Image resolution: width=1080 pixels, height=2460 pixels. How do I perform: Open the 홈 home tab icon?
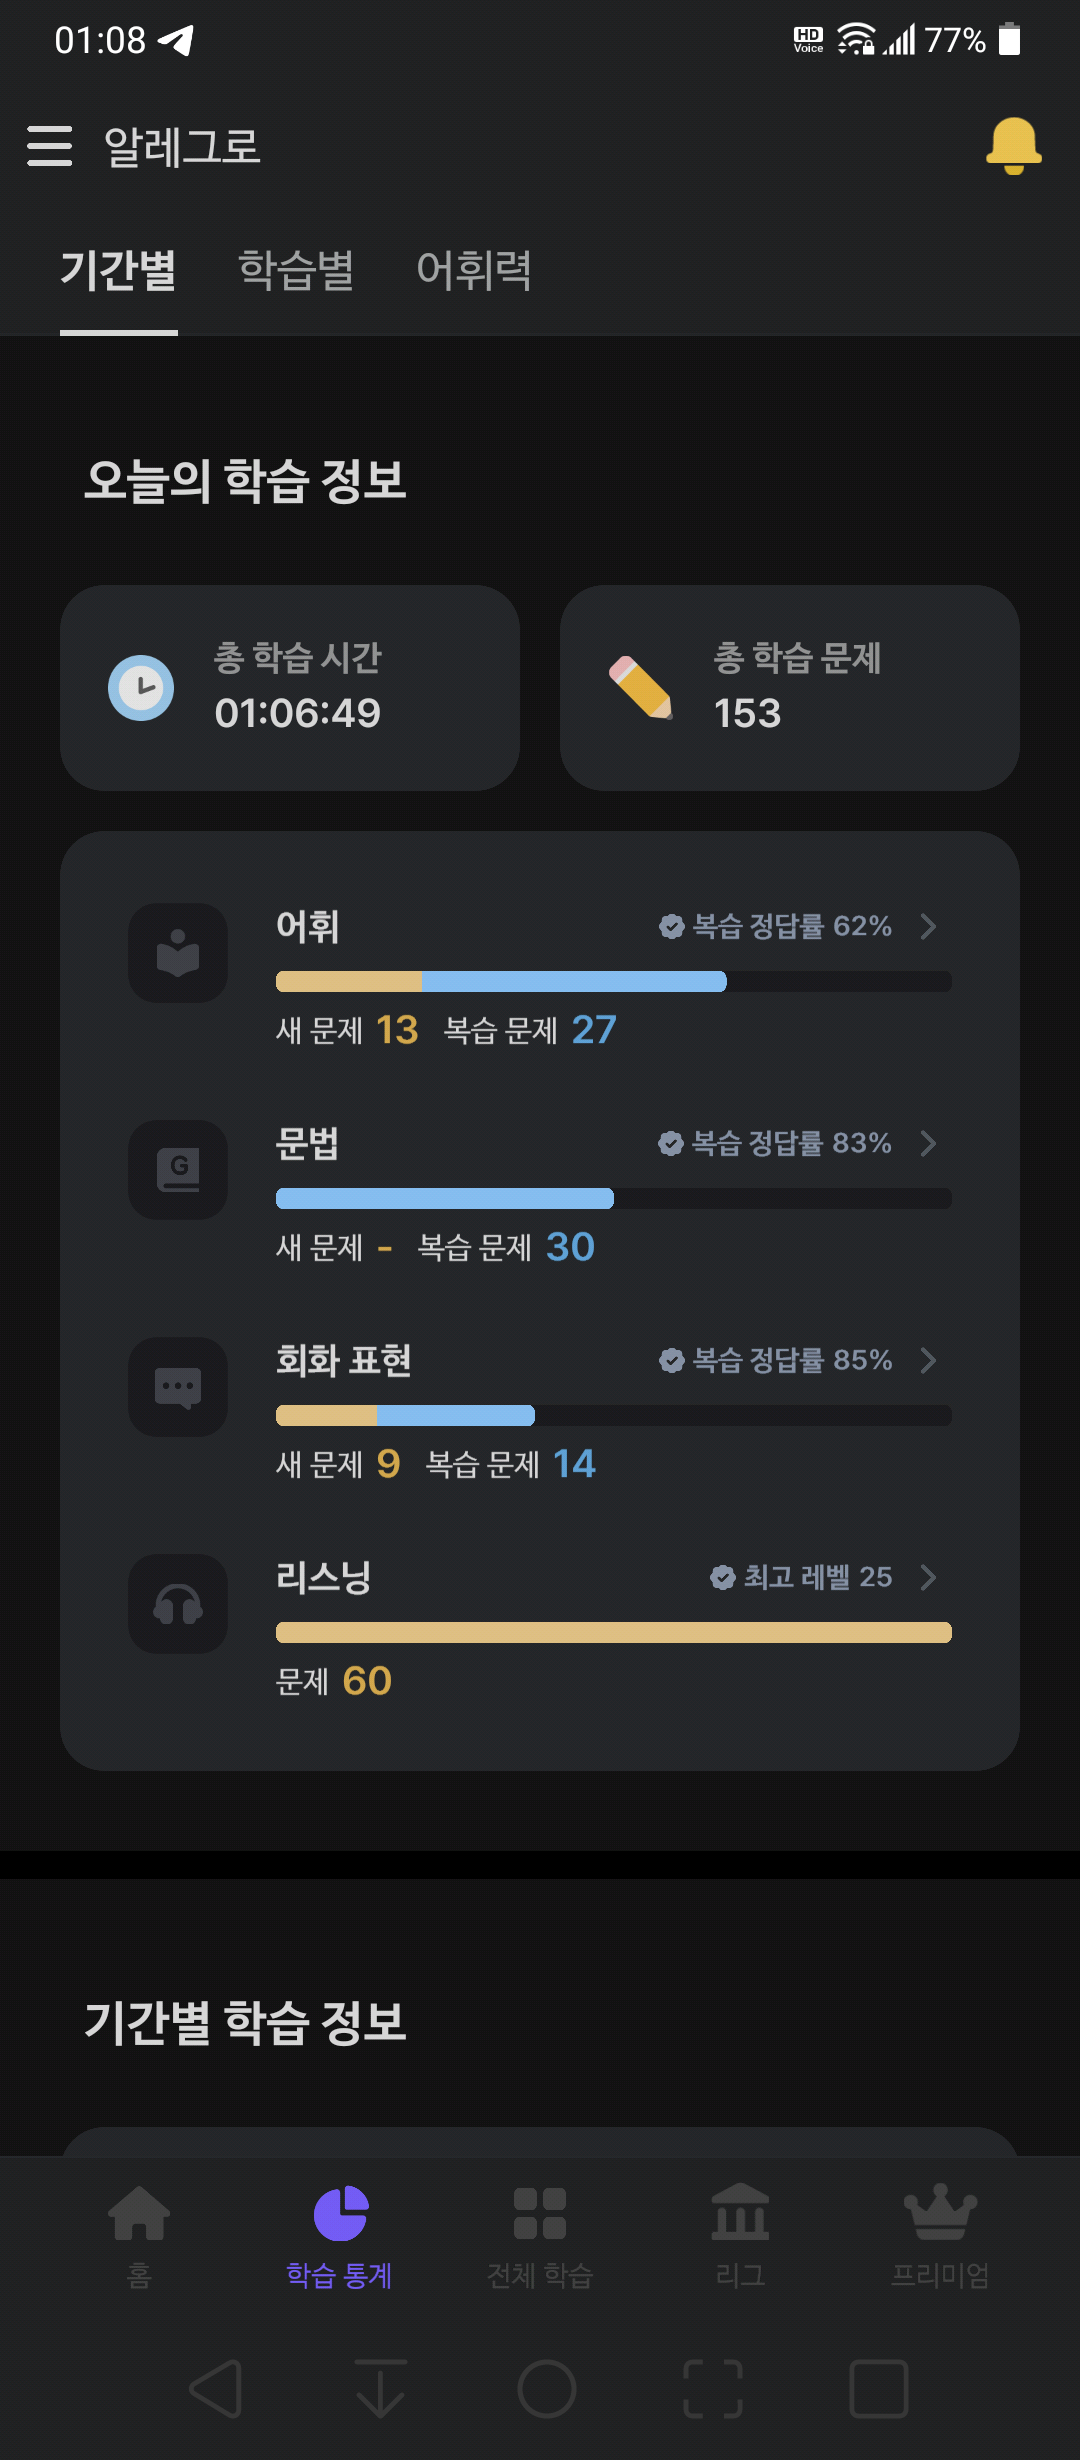point(139,2213)
